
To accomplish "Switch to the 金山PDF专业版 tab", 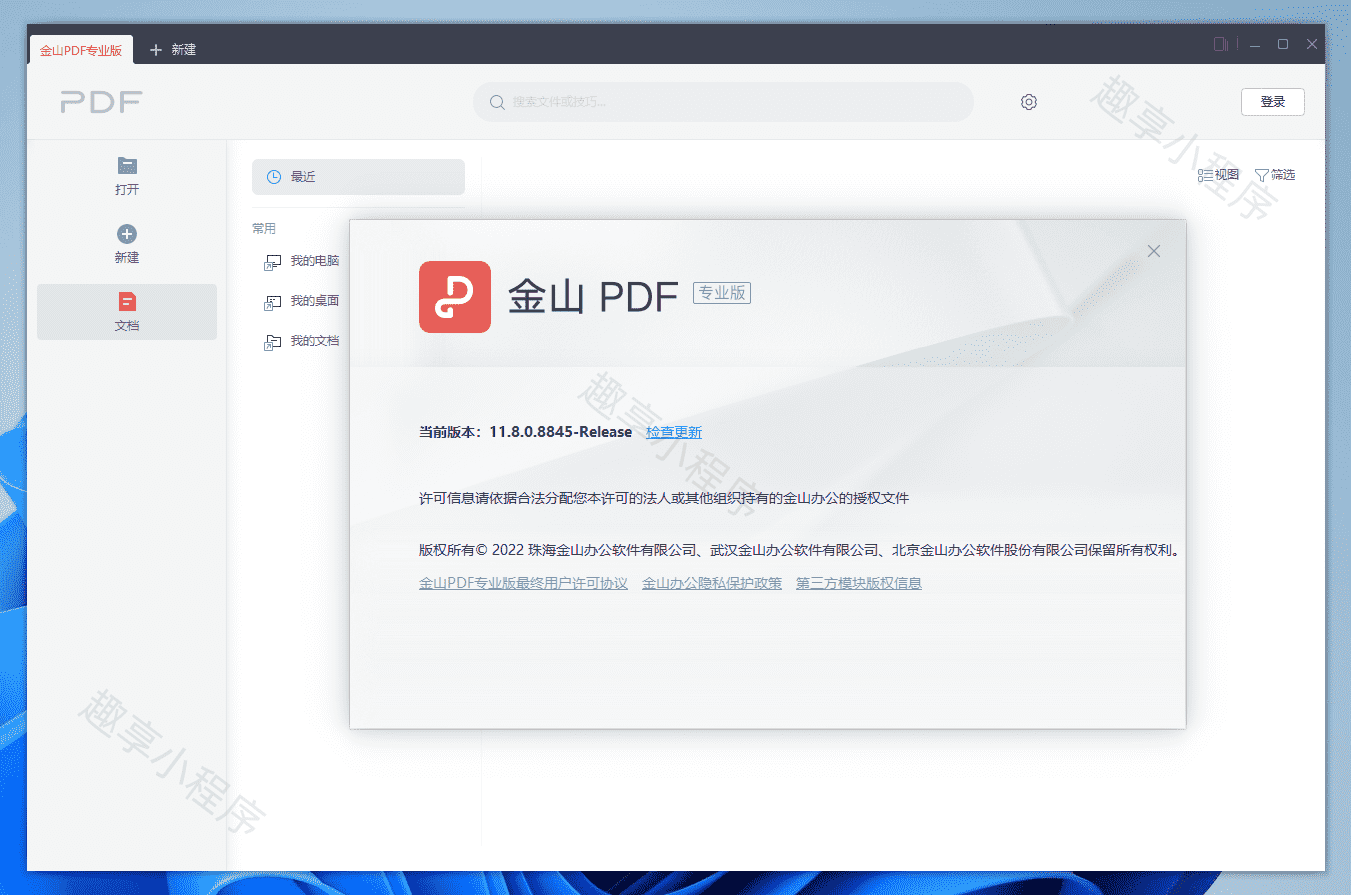I will tap(81, 50).
